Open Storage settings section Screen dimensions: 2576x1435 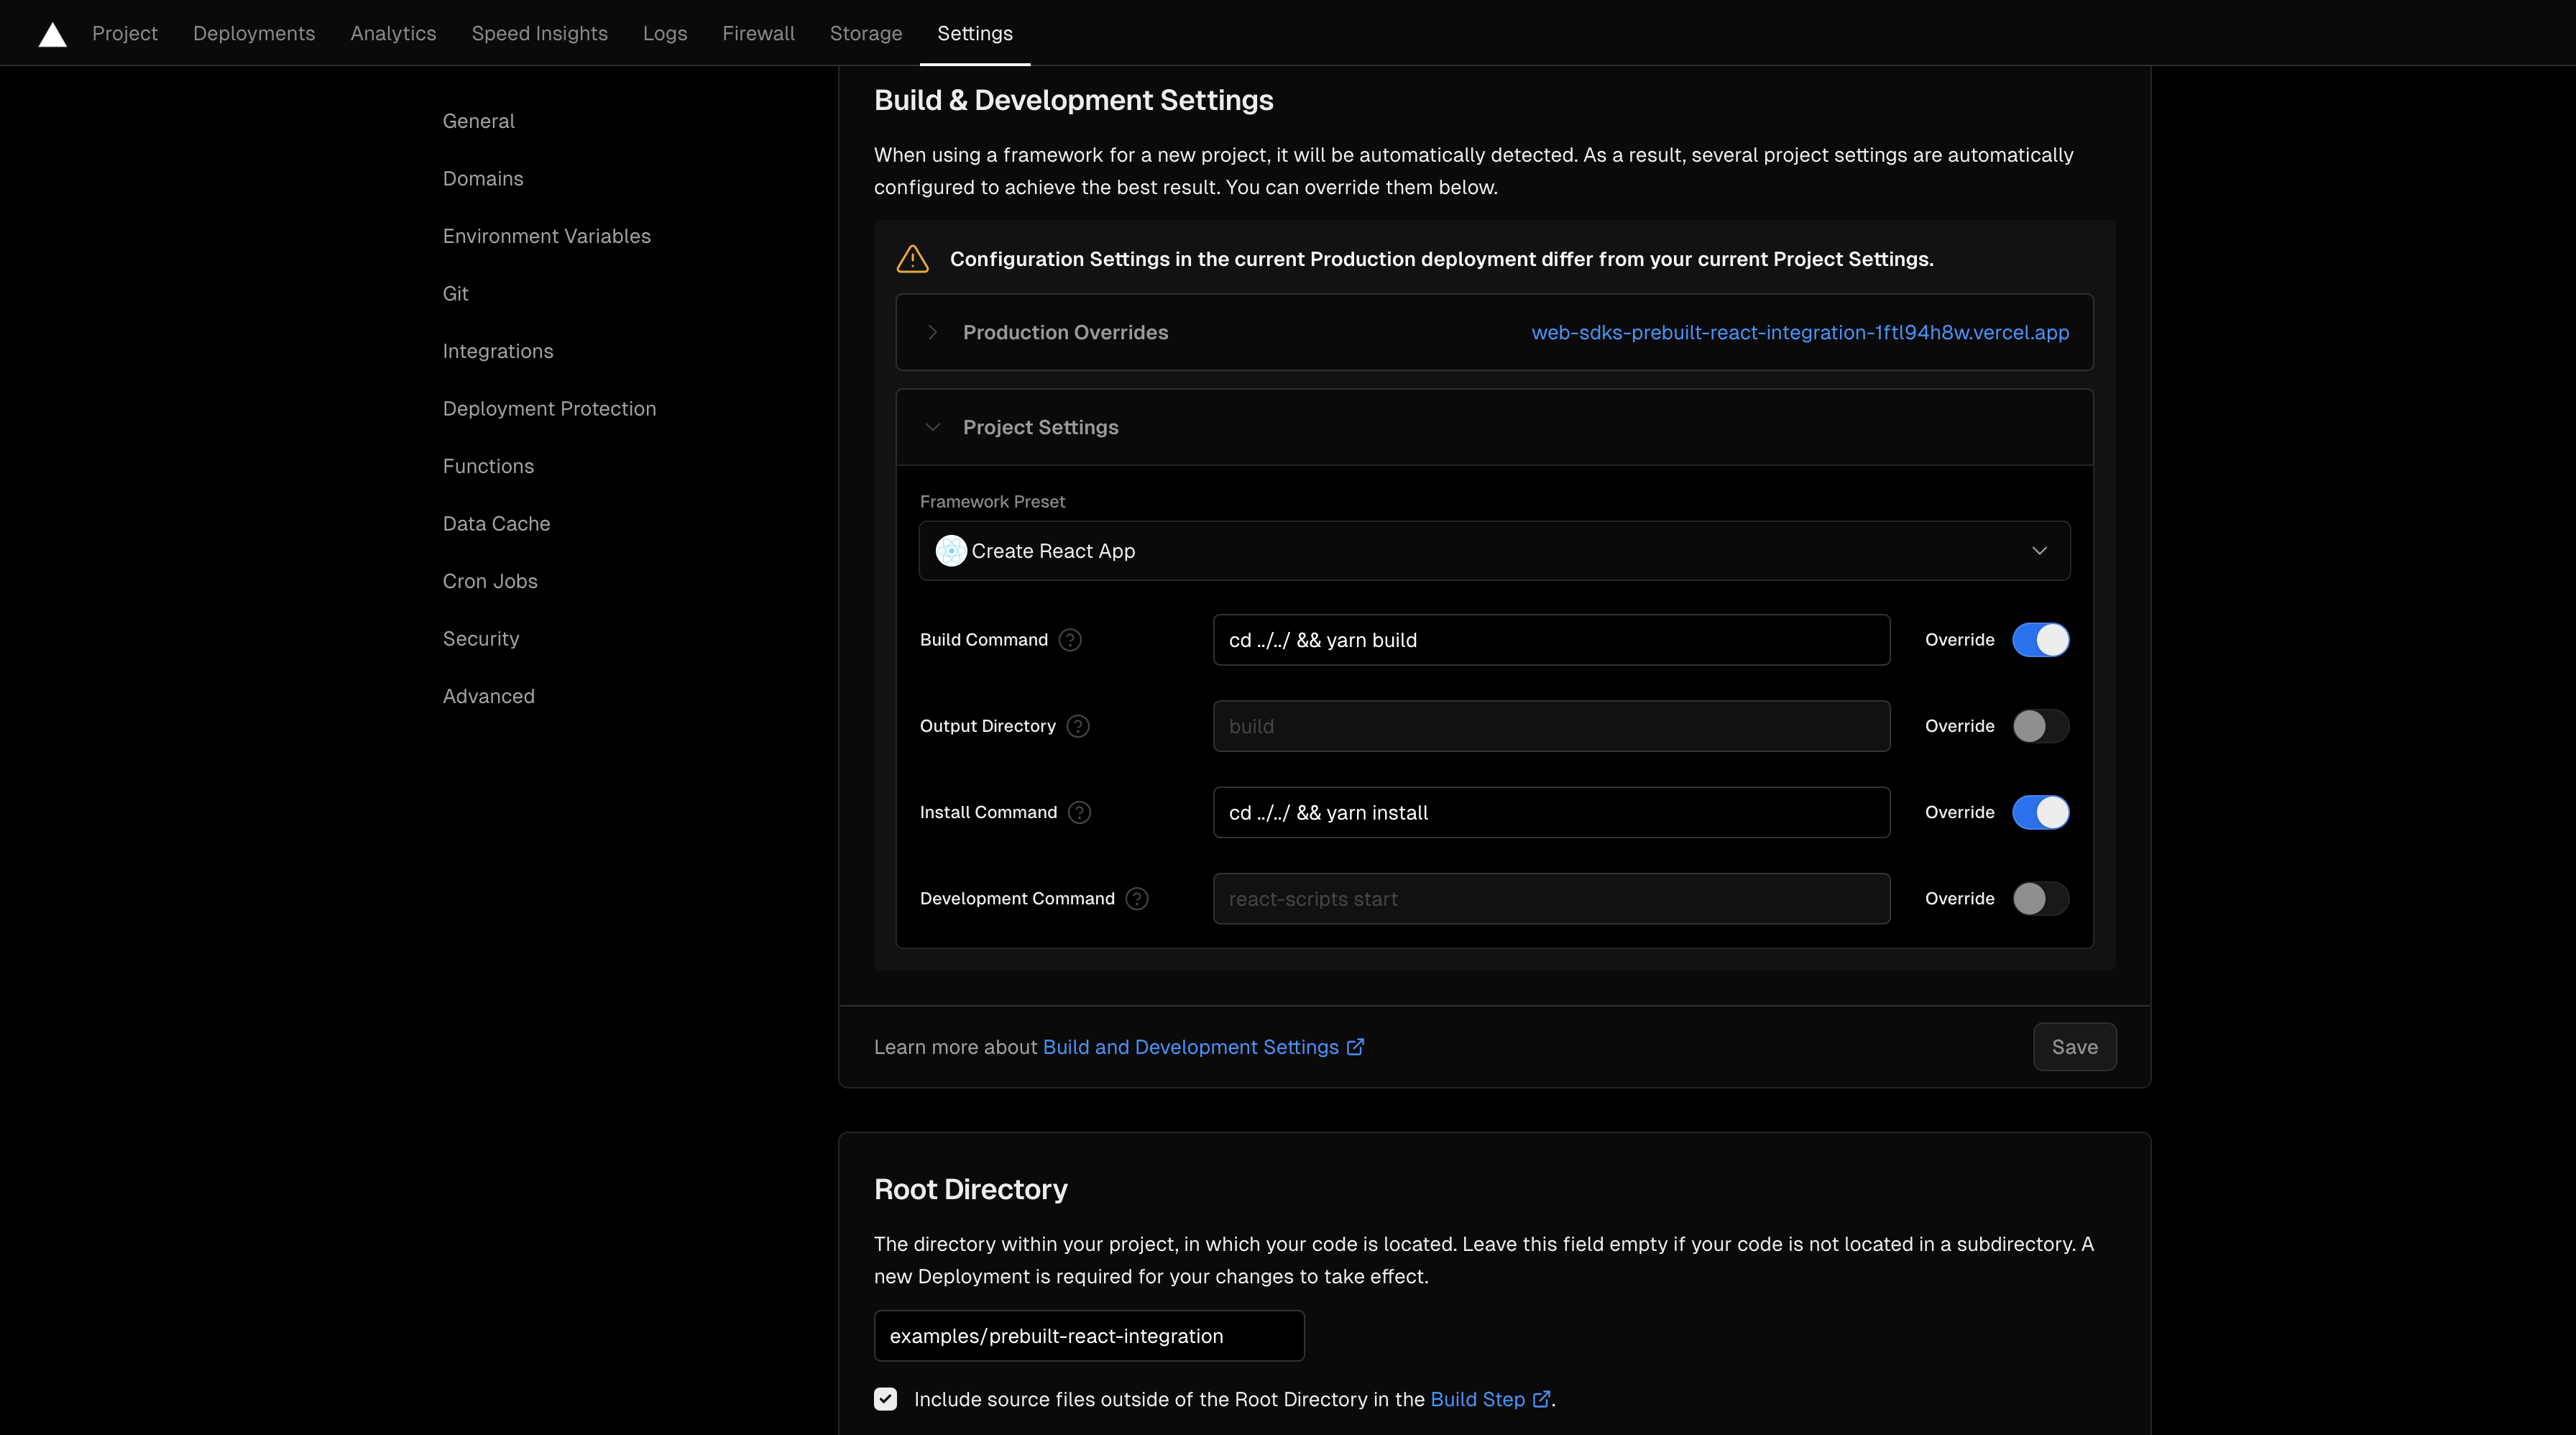coord(865,32)
